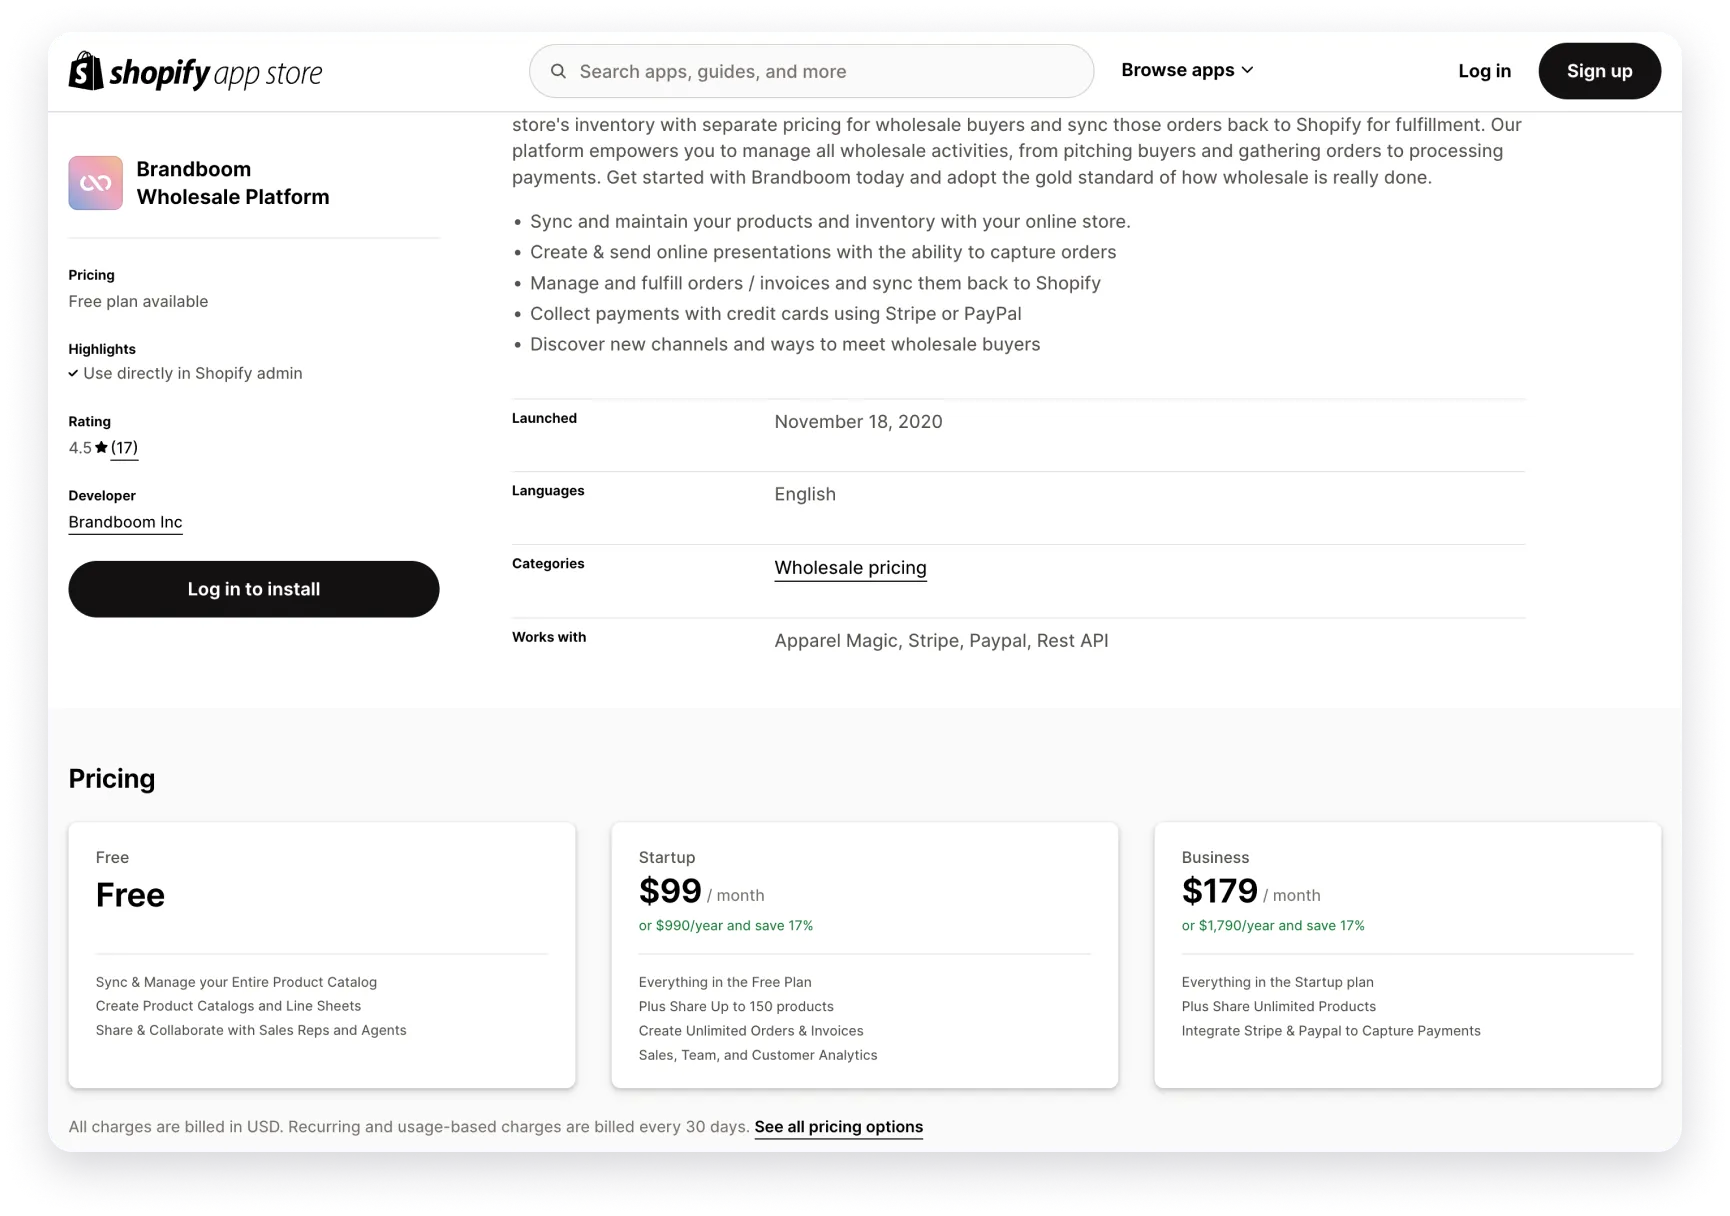Image resolution: width=1730 pixels, height=1216 pixels.
Task: Click the Shopify app store logo
Action: coord(195,71)
